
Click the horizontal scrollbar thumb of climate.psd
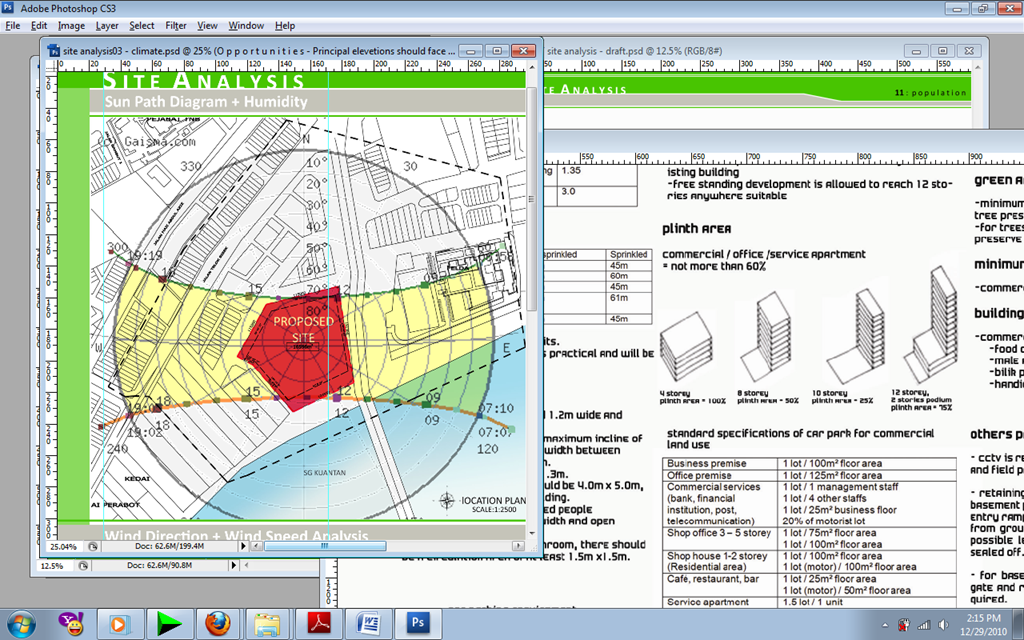point(325,546)
